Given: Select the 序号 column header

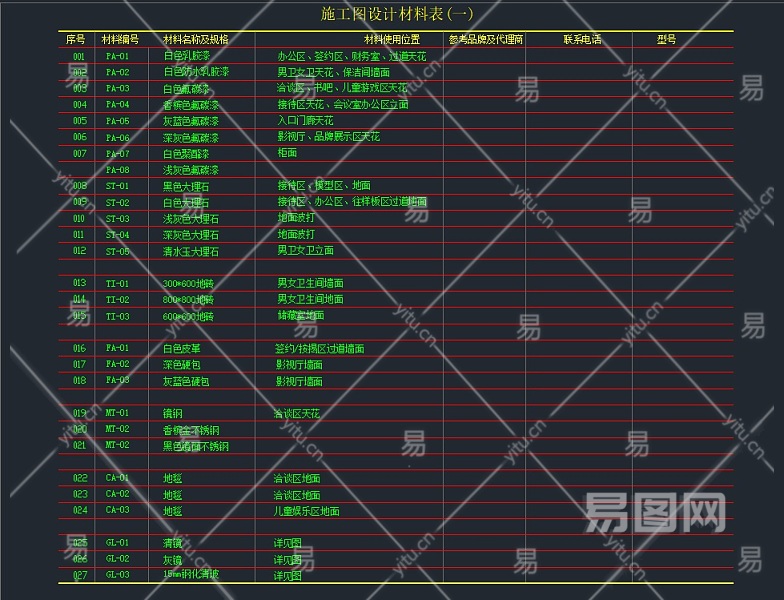Looking at the screenshot, I should coord(76,40).
